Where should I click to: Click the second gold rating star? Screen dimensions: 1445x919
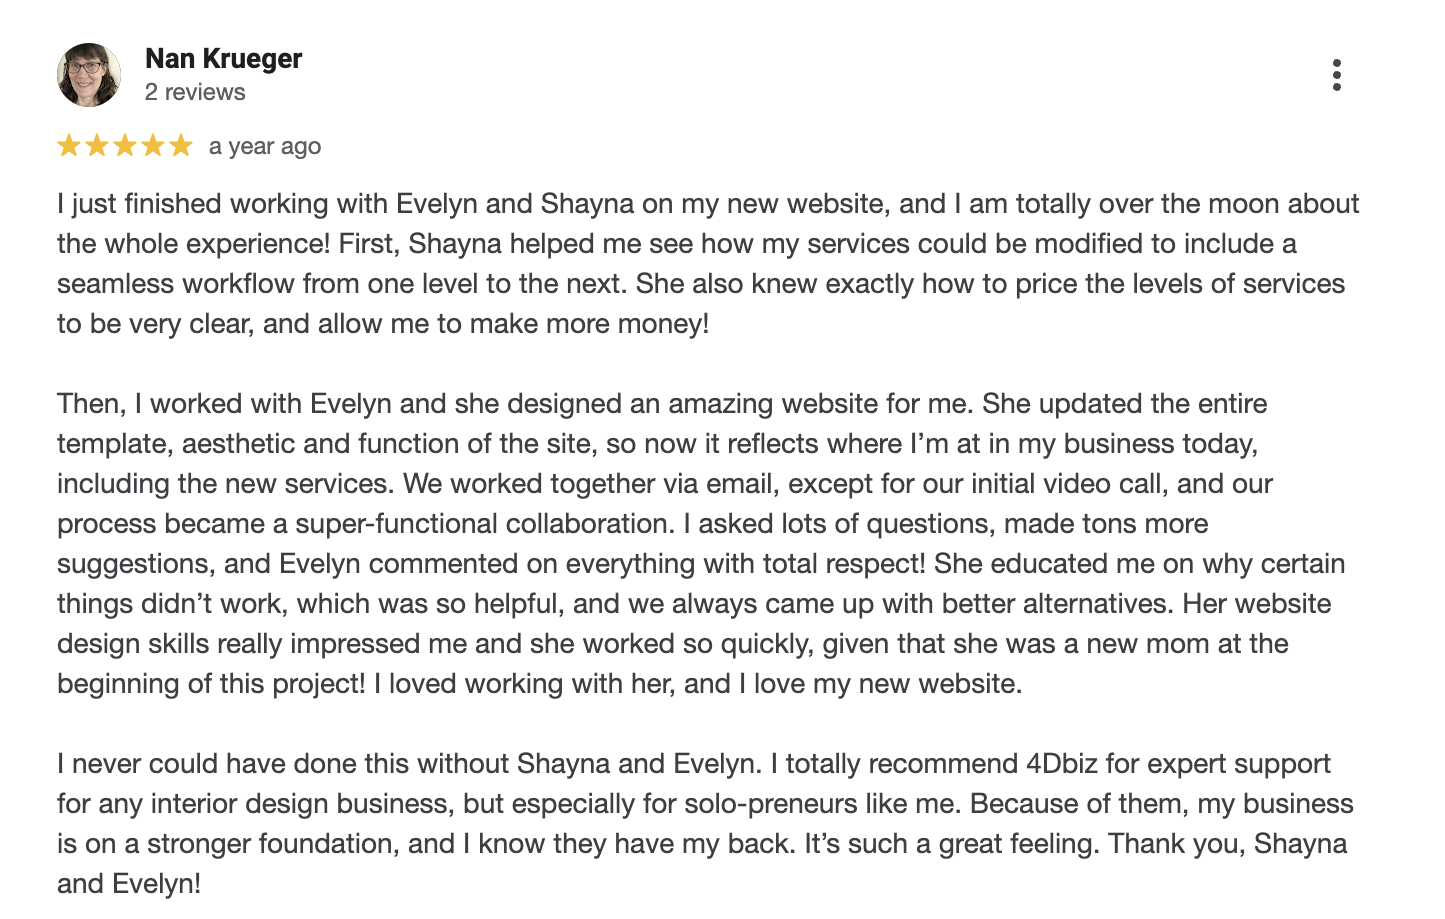click(x=97, y=146)
